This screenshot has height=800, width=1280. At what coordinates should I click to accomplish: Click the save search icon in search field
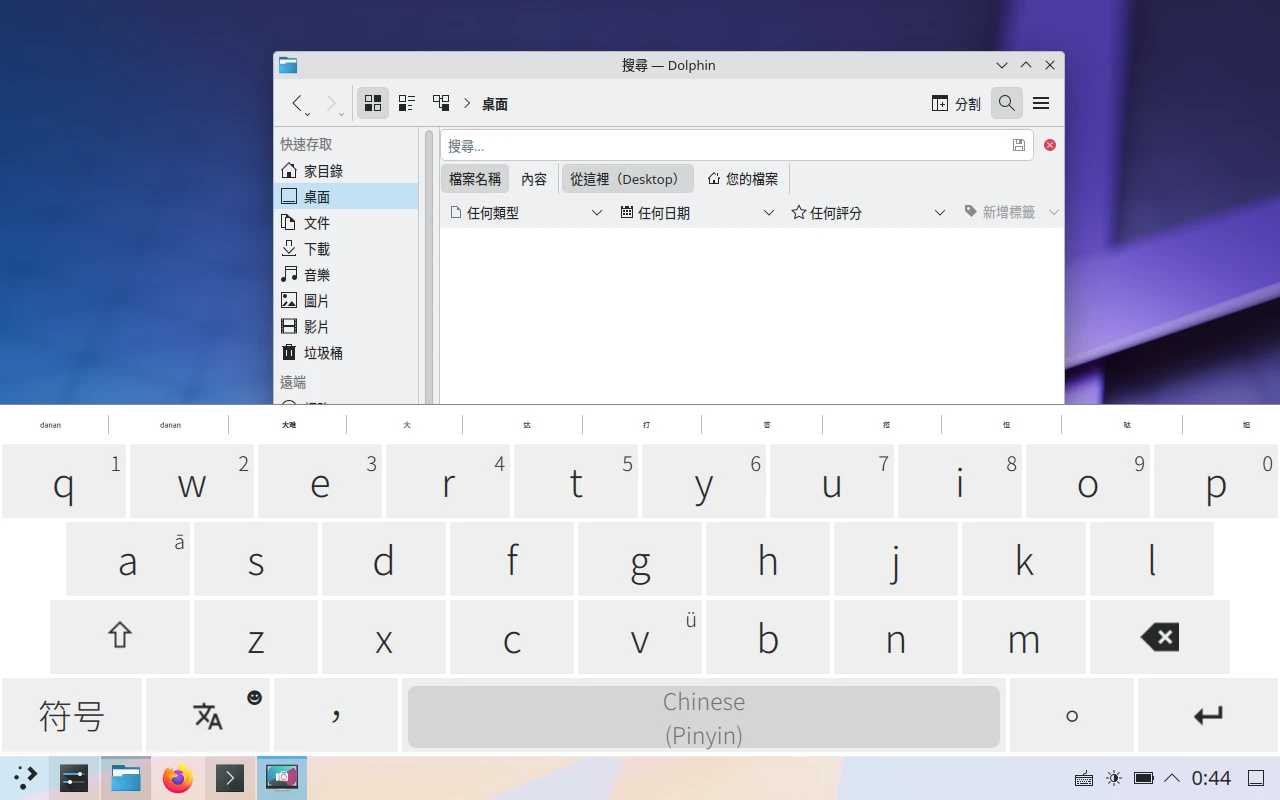[1018, 145]
